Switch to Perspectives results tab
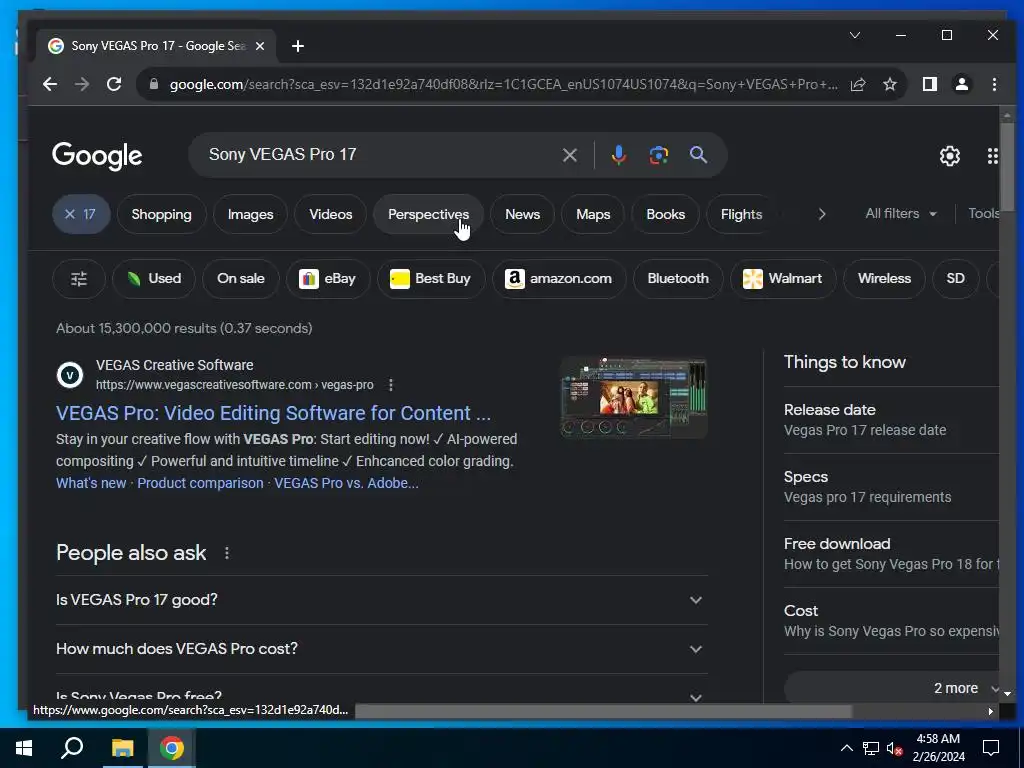The width and height of the screenshot is (1024, 768). click(428, 214)
